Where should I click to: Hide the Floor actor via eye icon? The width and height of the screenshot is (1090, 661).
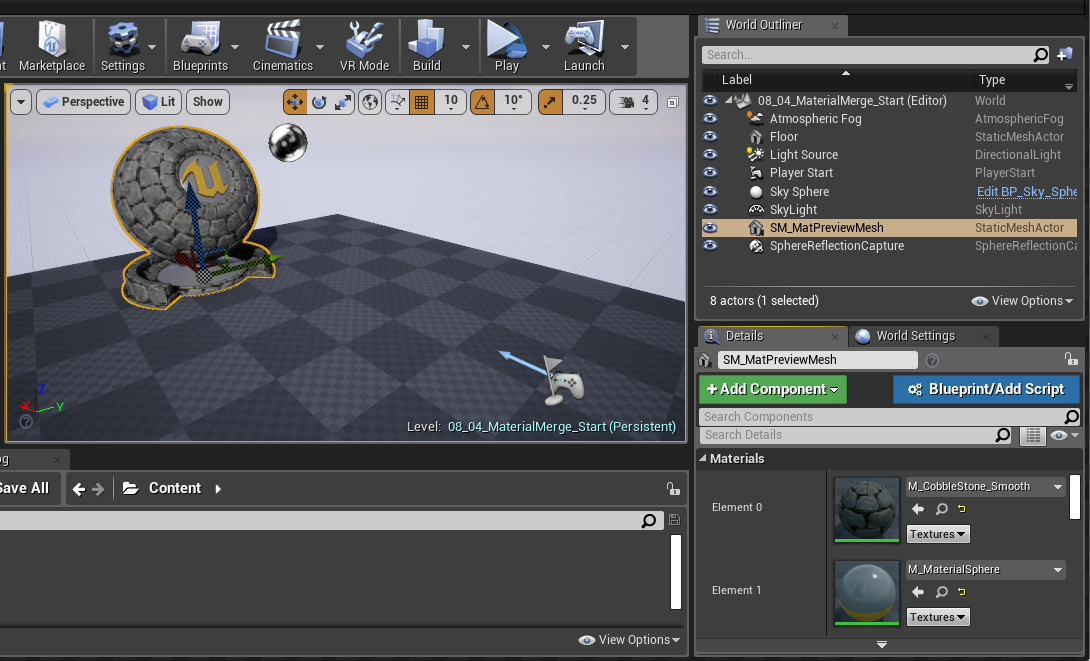pos(710,136)
